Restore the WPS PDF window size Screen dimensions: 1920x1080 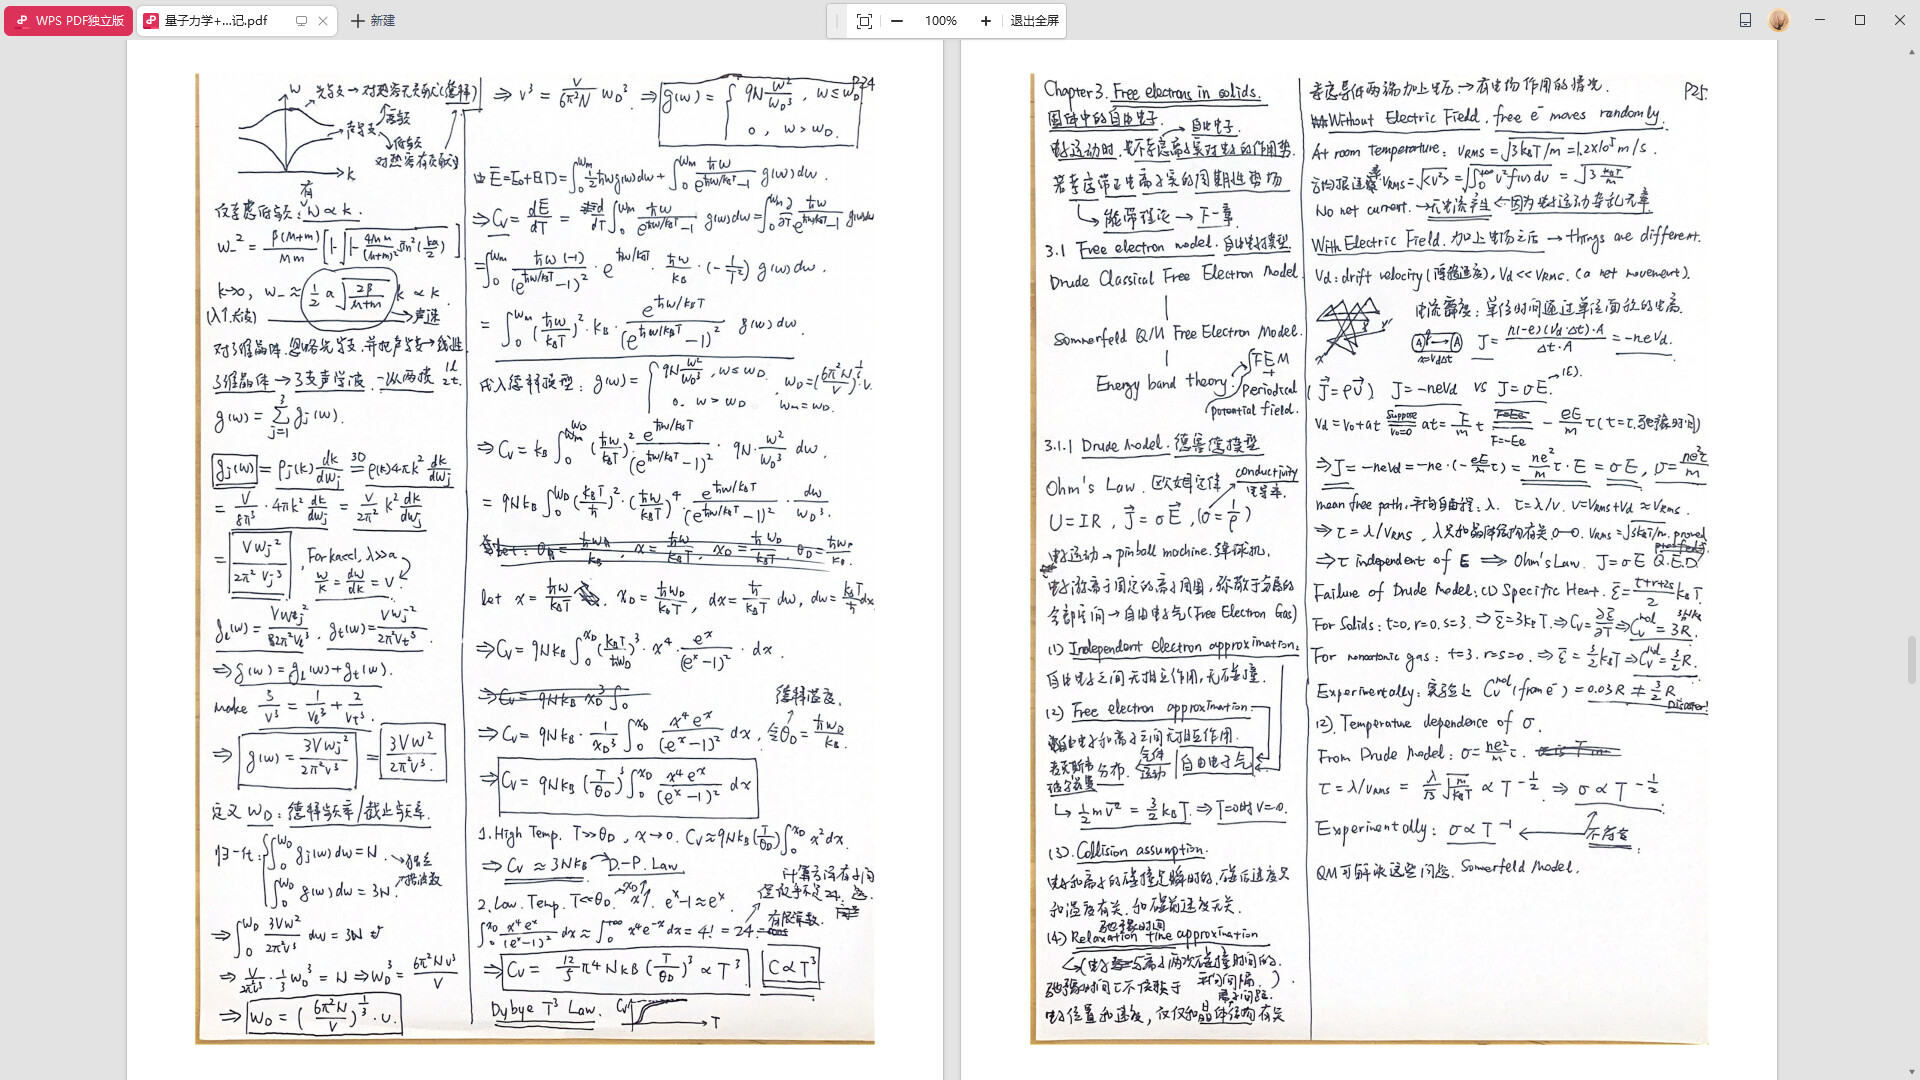tap(1860, 20)
